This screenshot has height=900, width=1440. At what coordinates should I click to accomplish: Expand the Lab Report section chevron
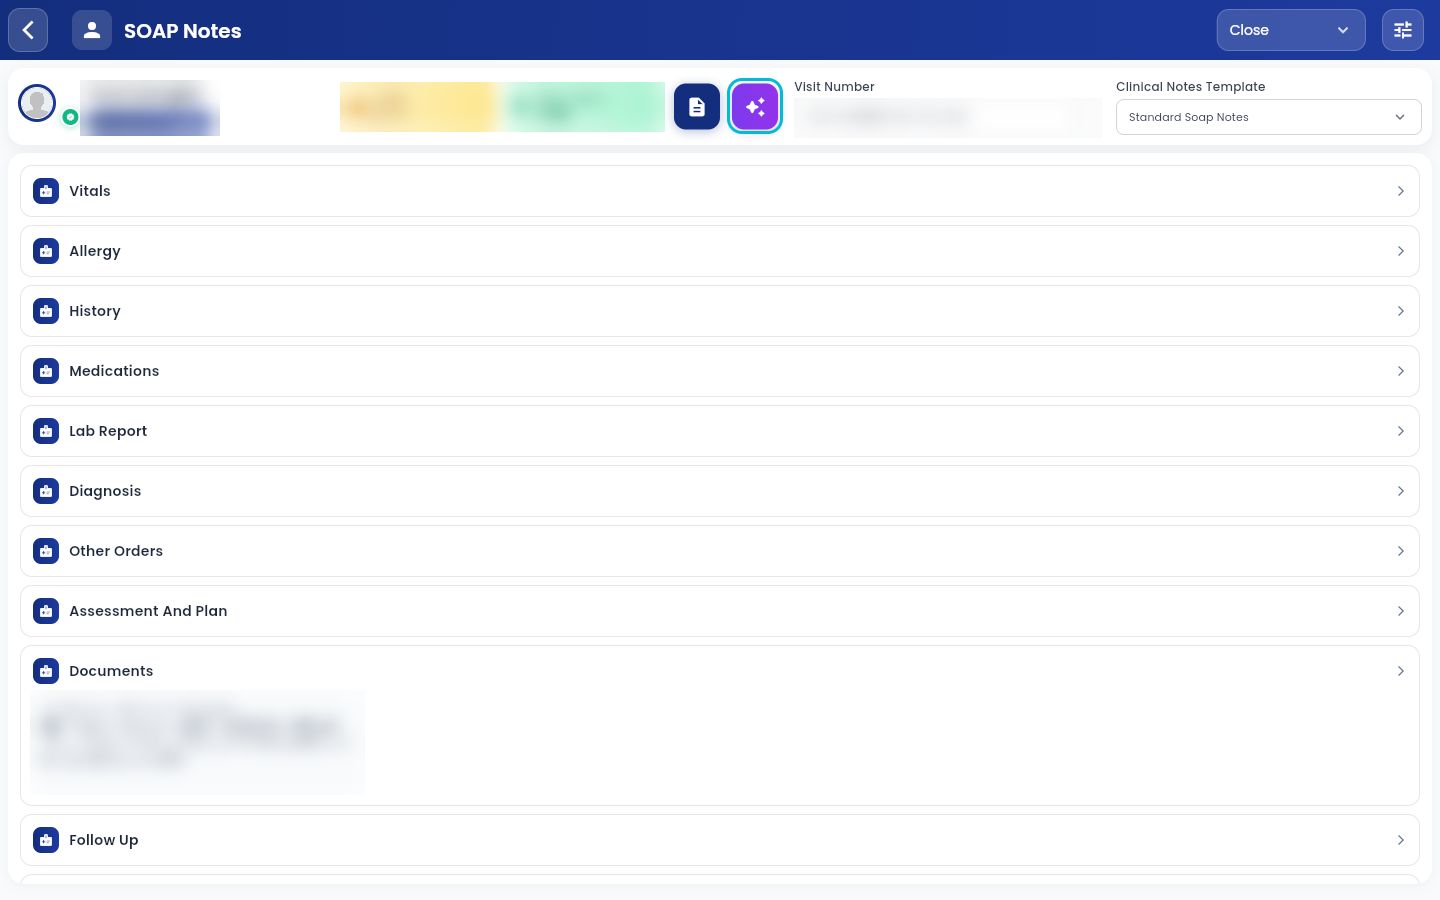tap(1400, 431)
